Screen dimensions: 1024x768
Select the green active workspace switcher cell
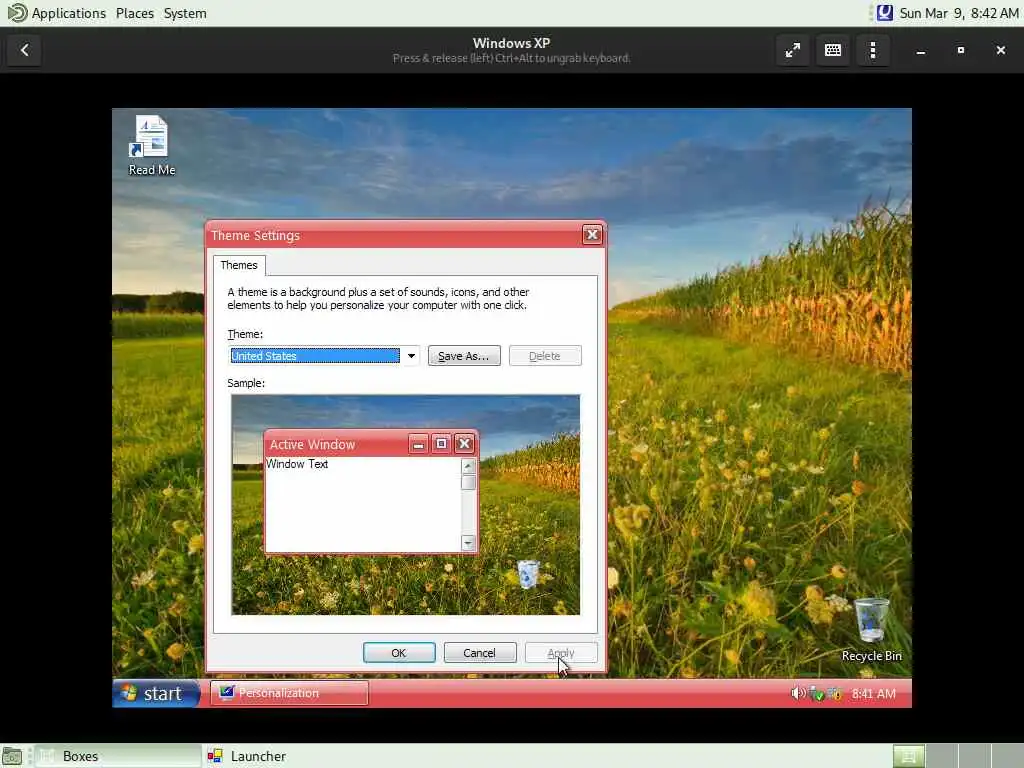tap(908, 756)
